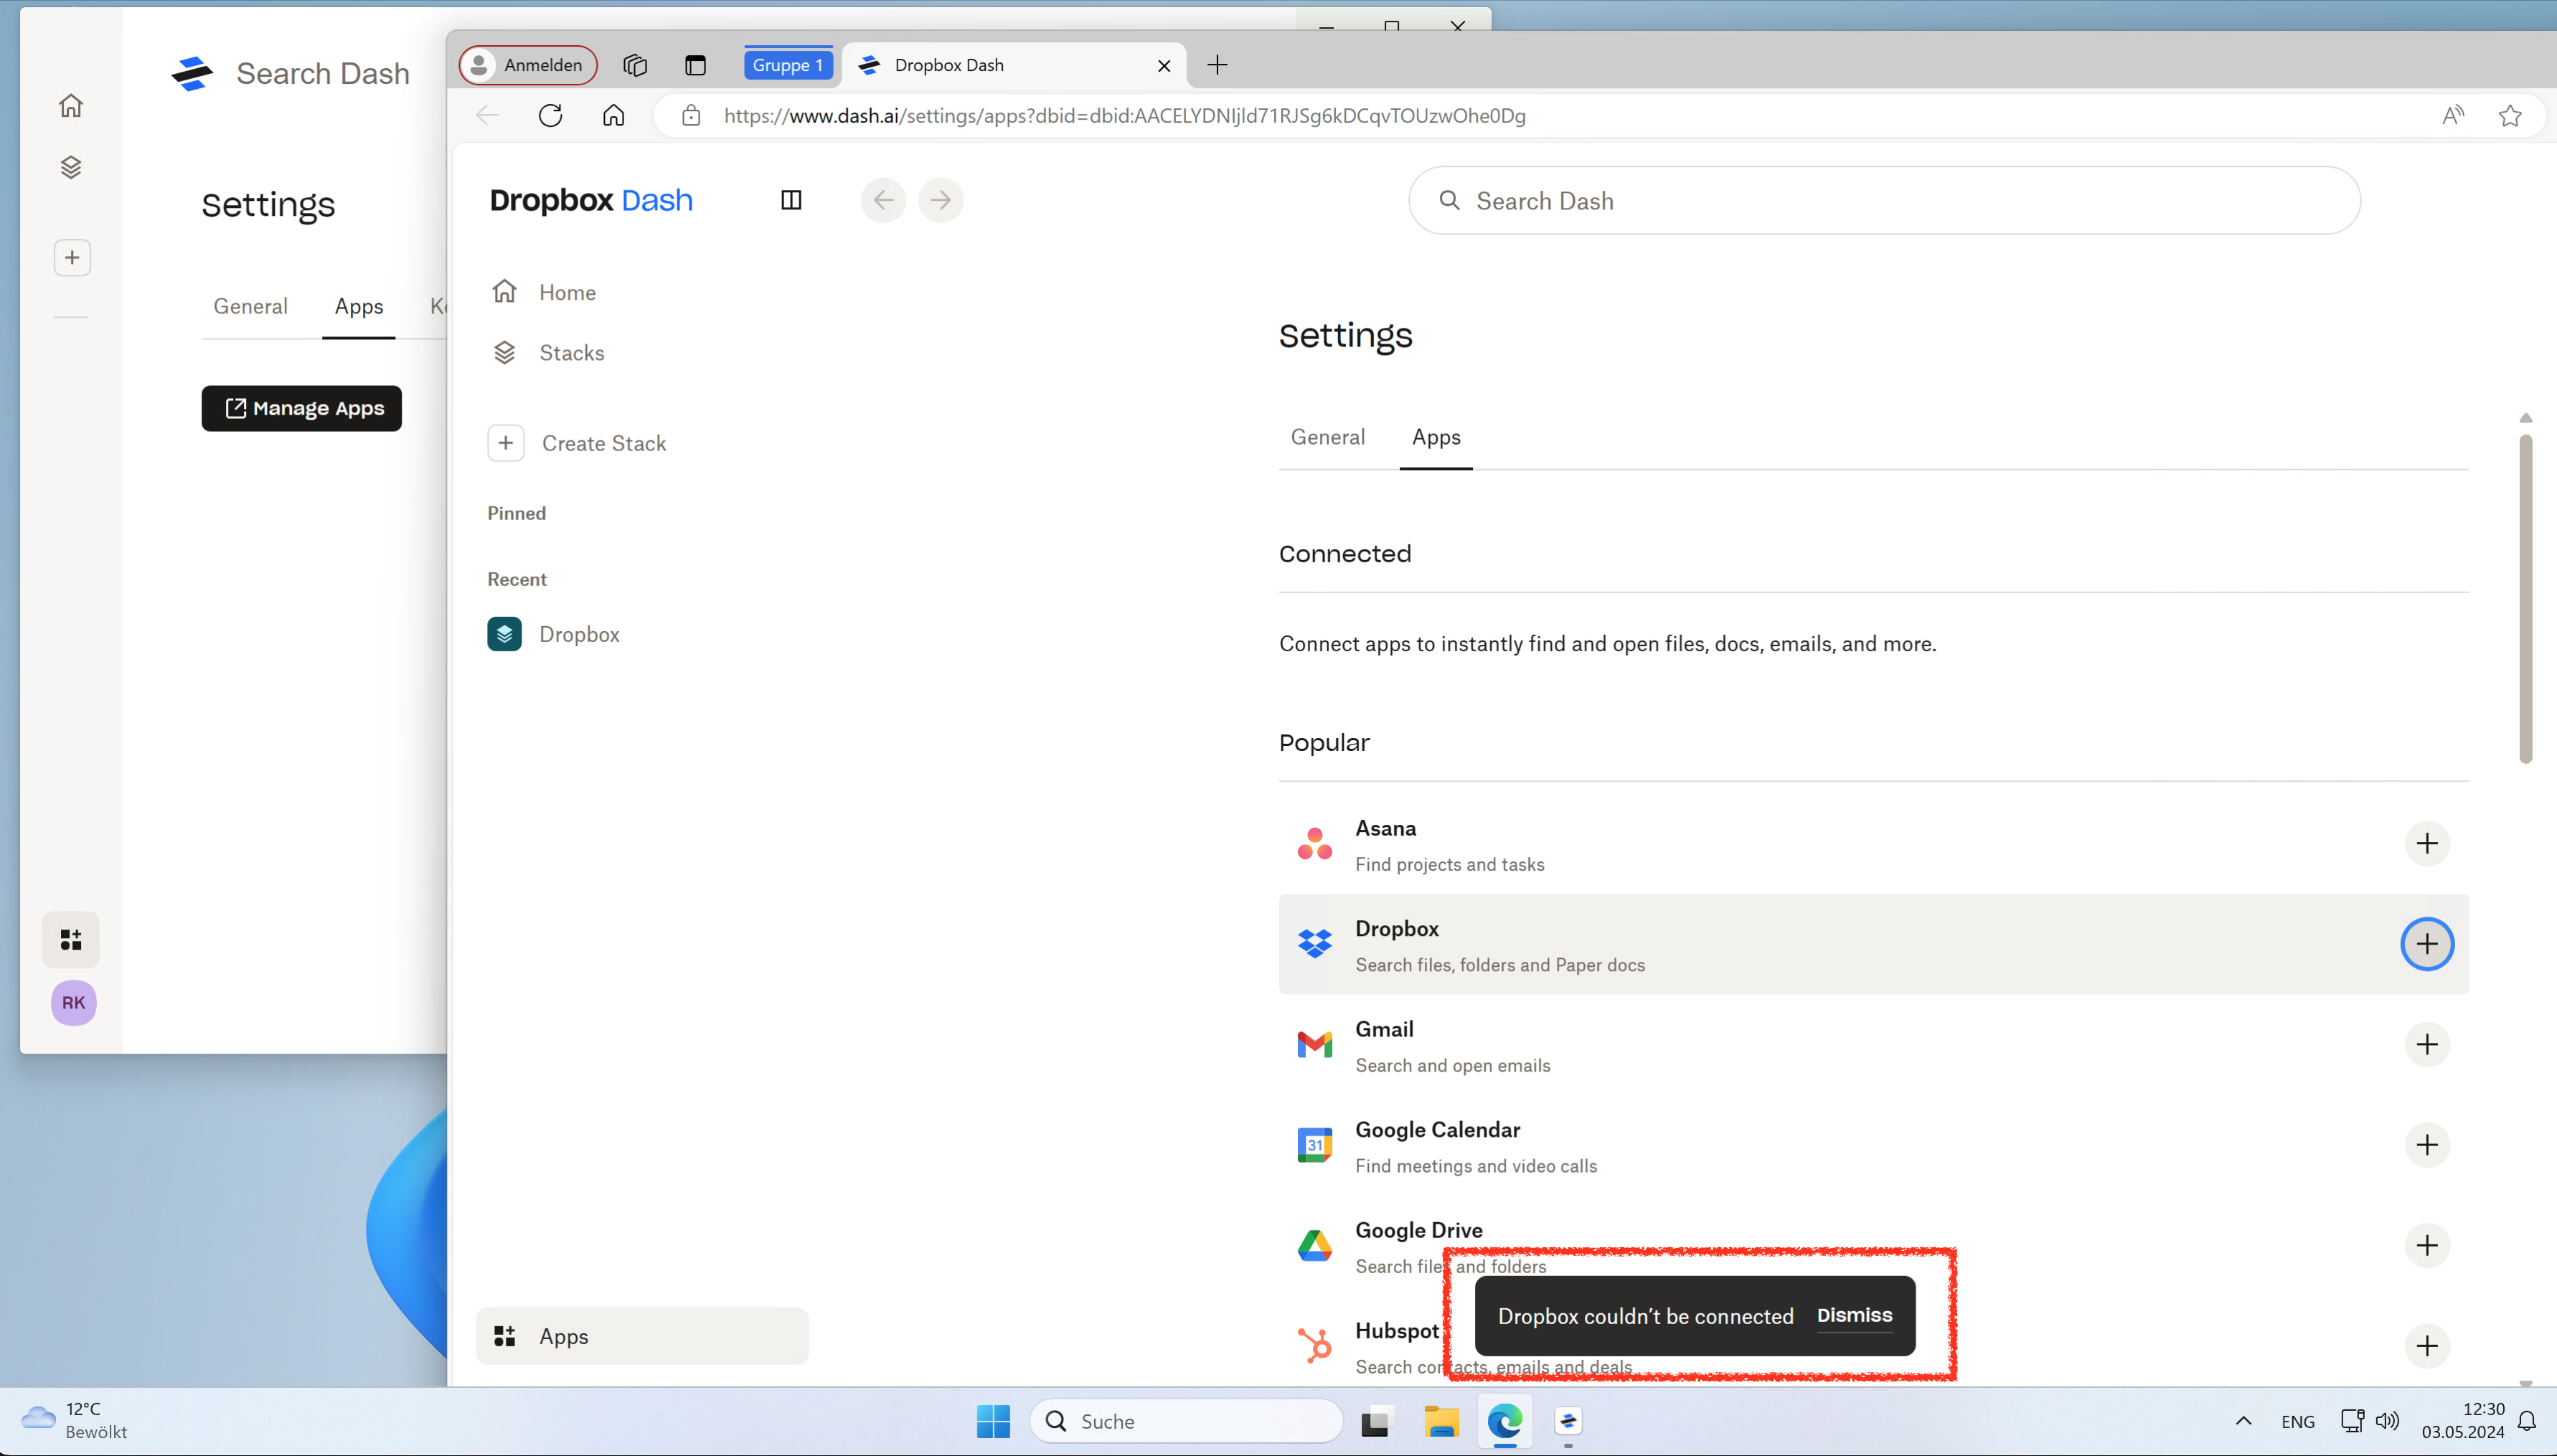Image resolution: width=2557 pixels, height=1456 pixels.
Task: Open weather widget on taskbar
Action: tap(75, 1421)
